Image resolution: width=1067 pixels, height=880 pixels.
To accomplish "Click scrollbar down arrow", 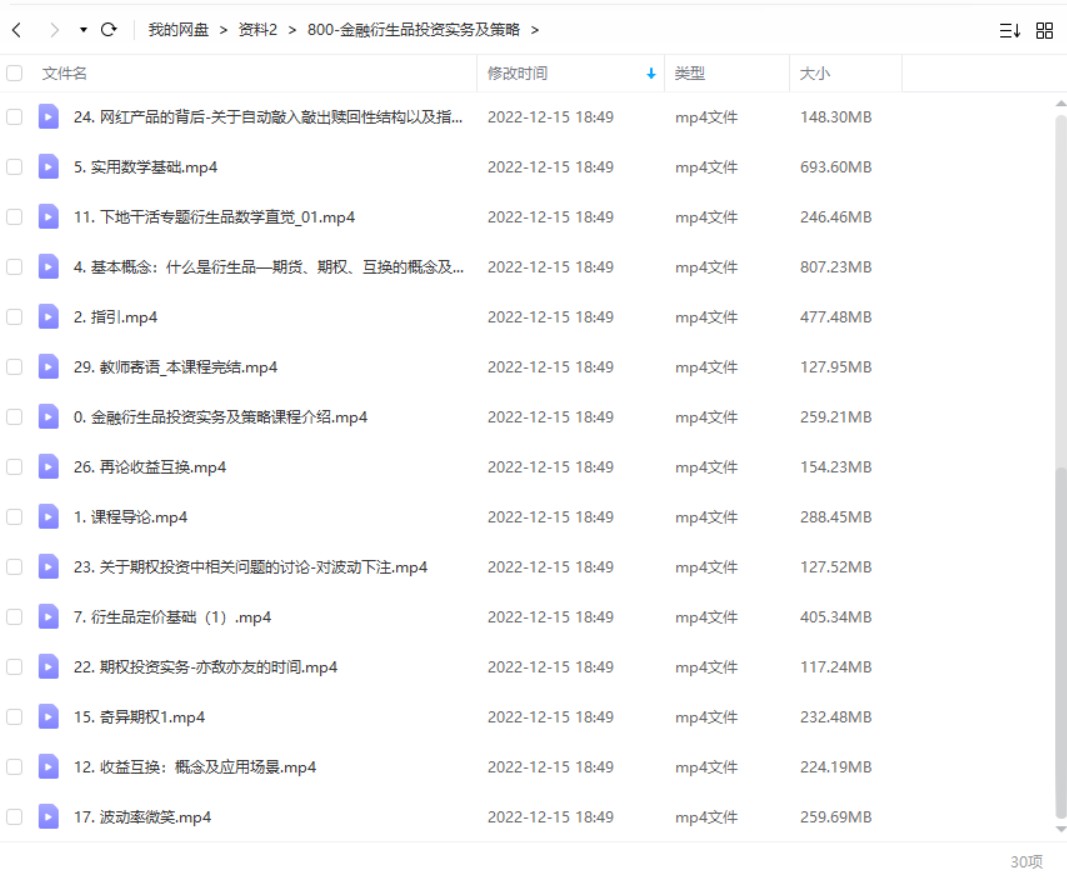I will coord(1060,829).
